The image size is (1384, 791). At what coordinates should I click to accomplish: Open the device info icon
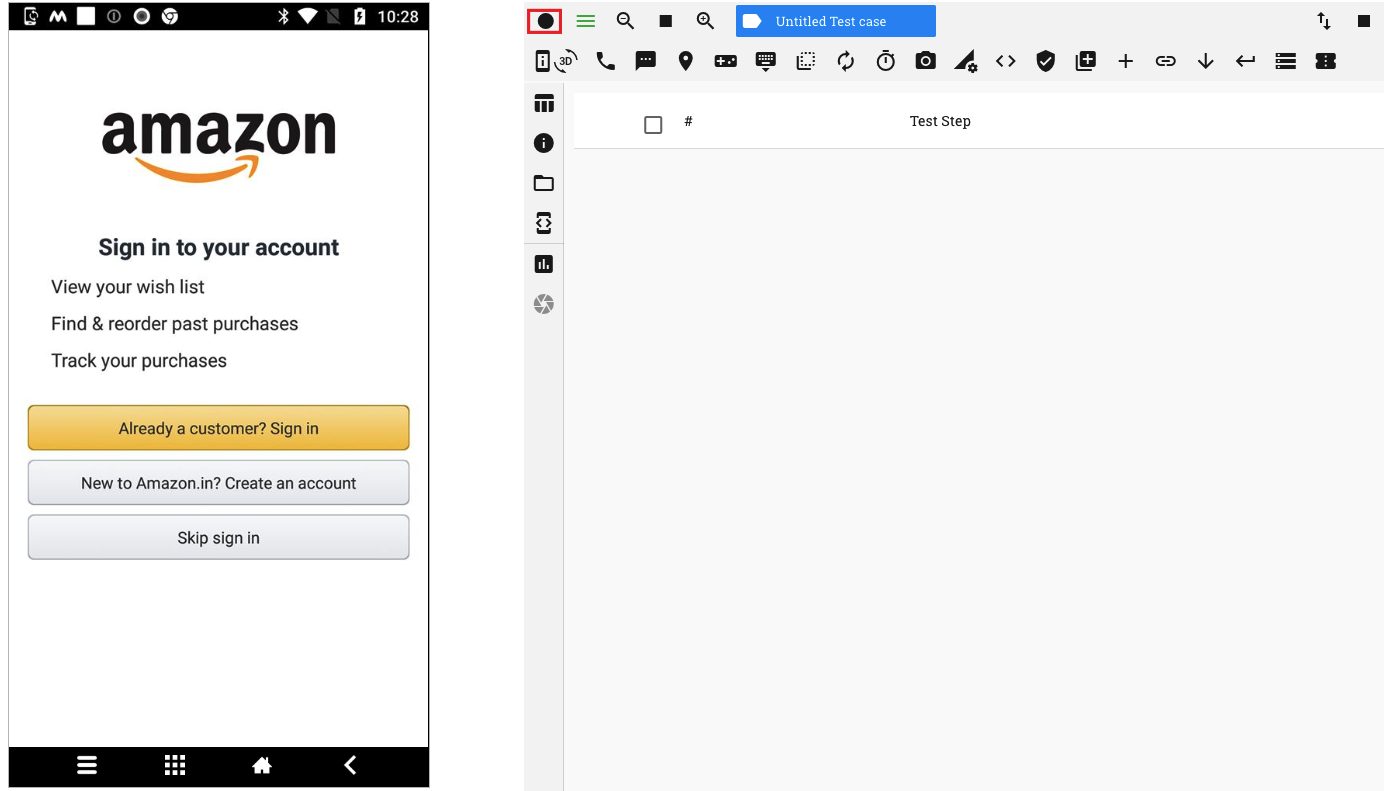(542, 61)
